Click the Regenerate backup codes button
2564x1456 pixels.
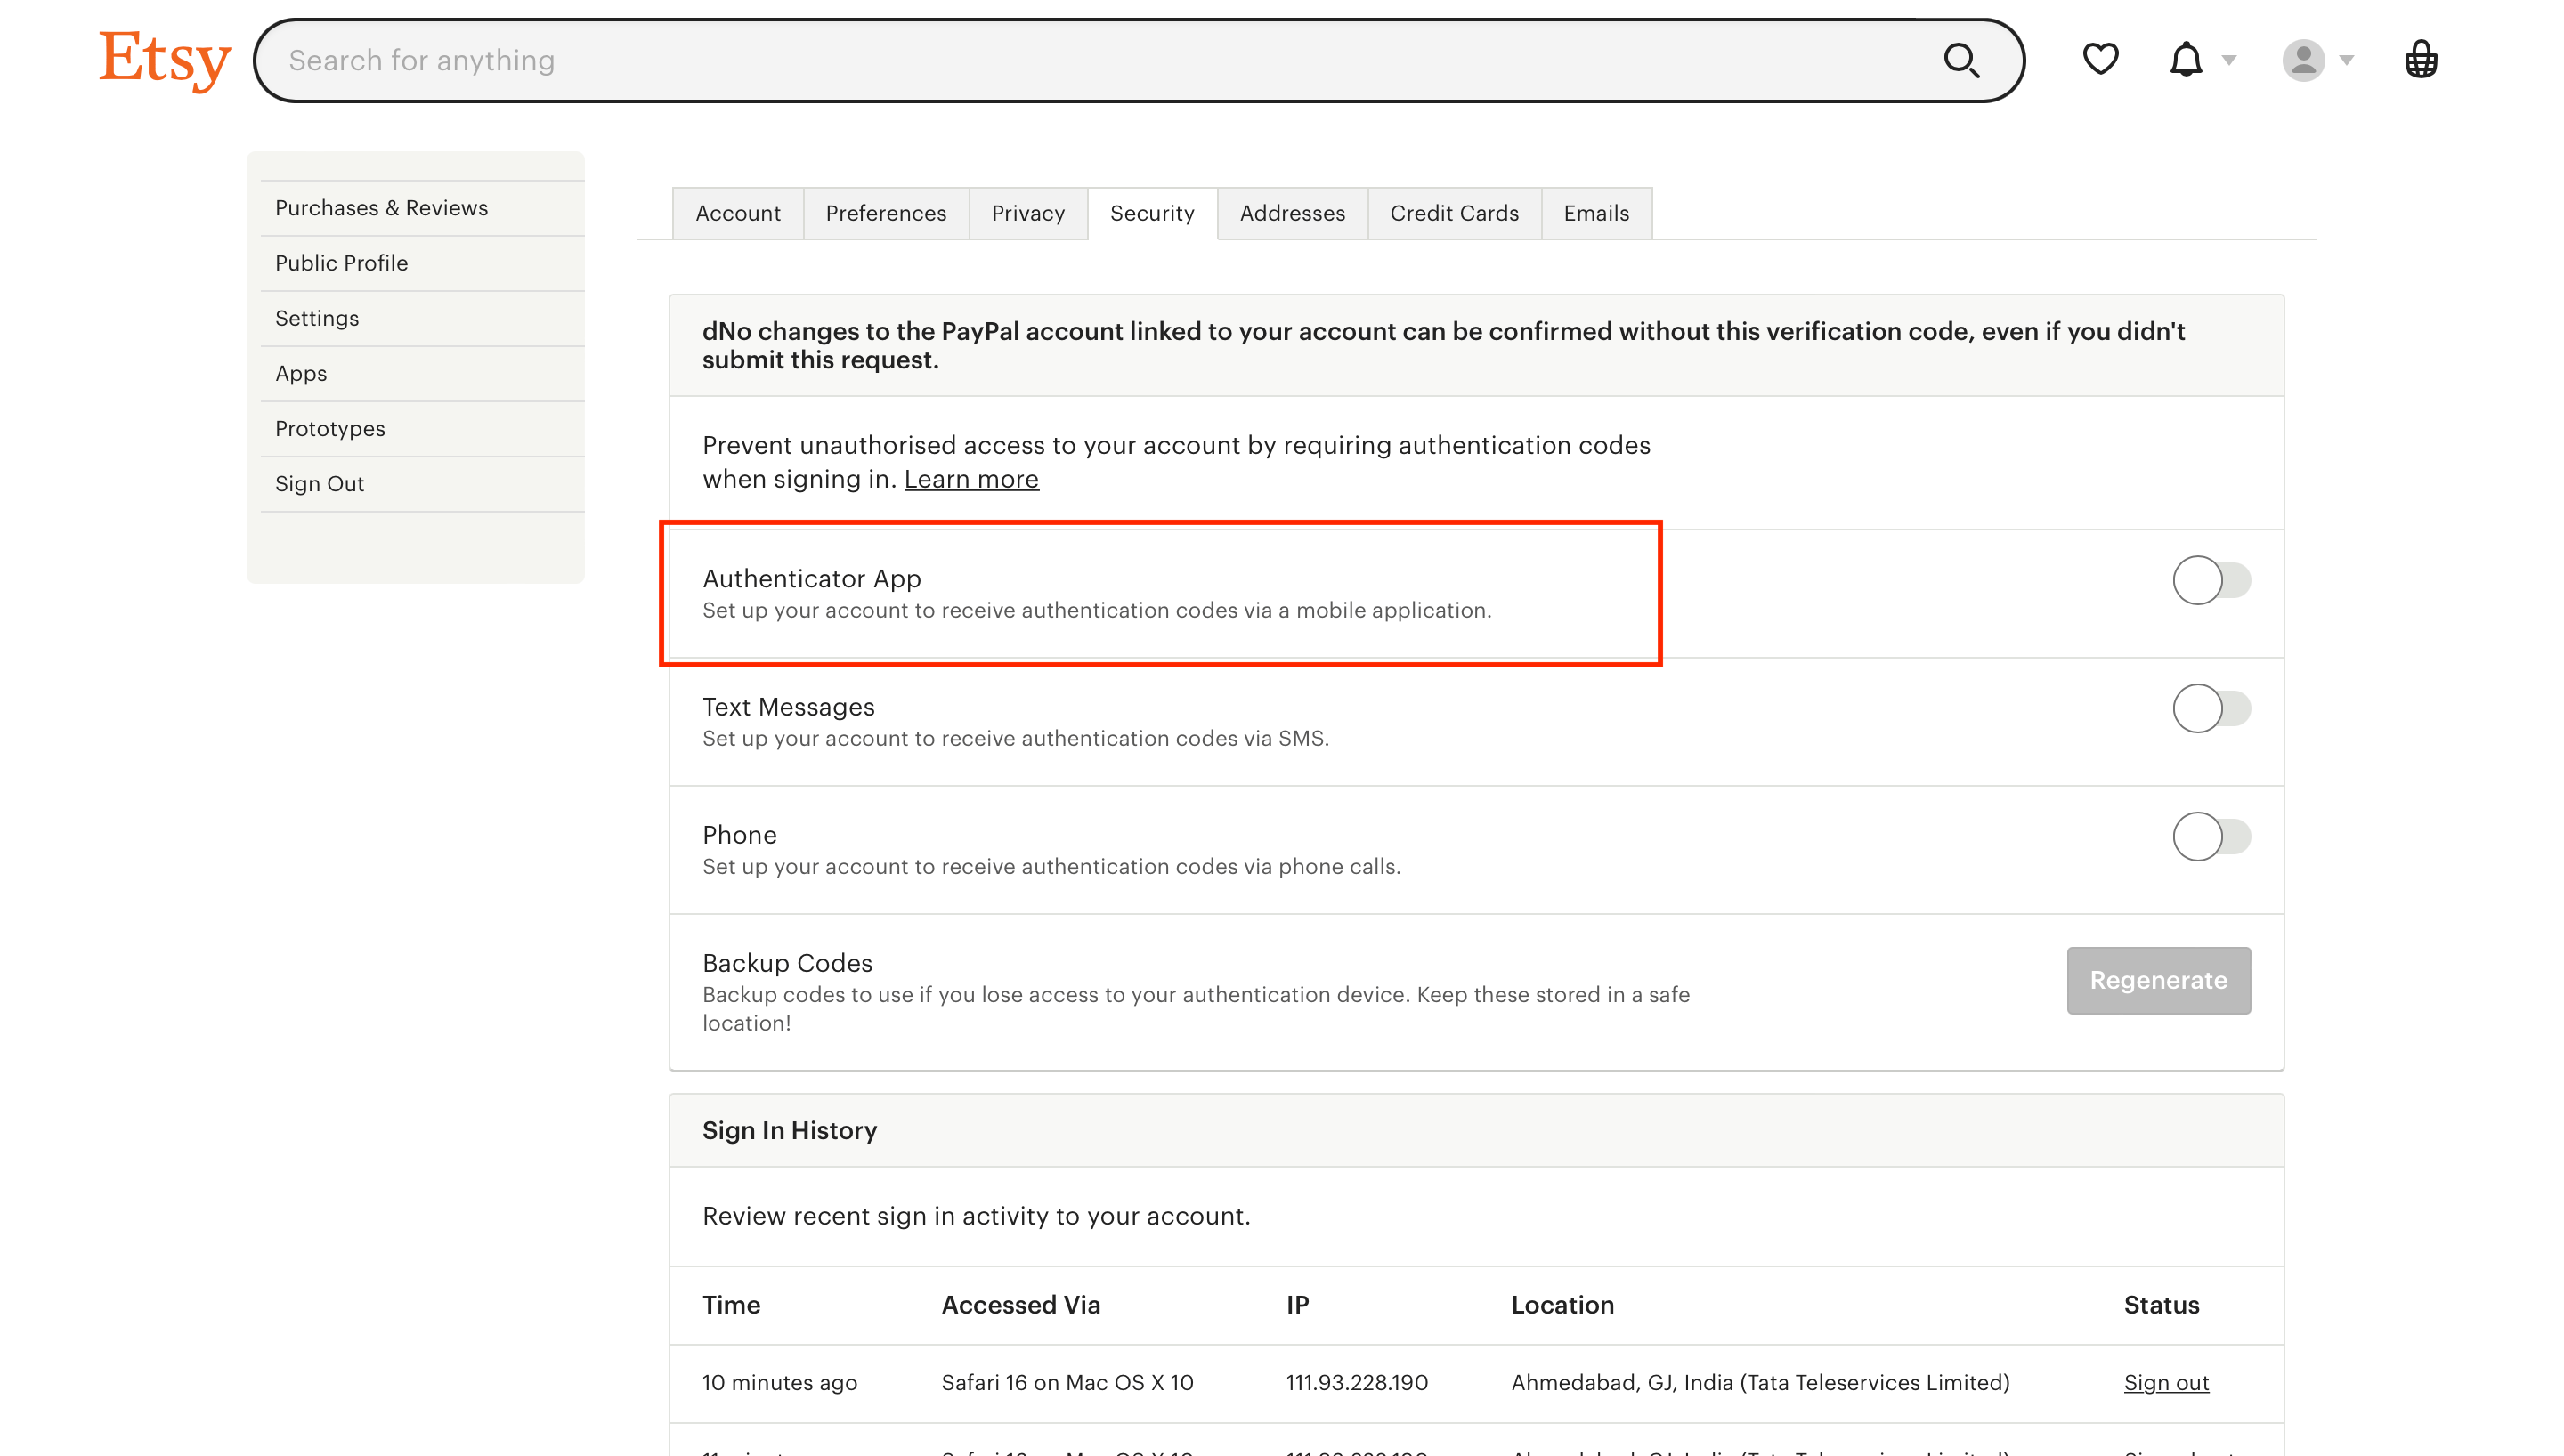click(x=2158, y=980)
